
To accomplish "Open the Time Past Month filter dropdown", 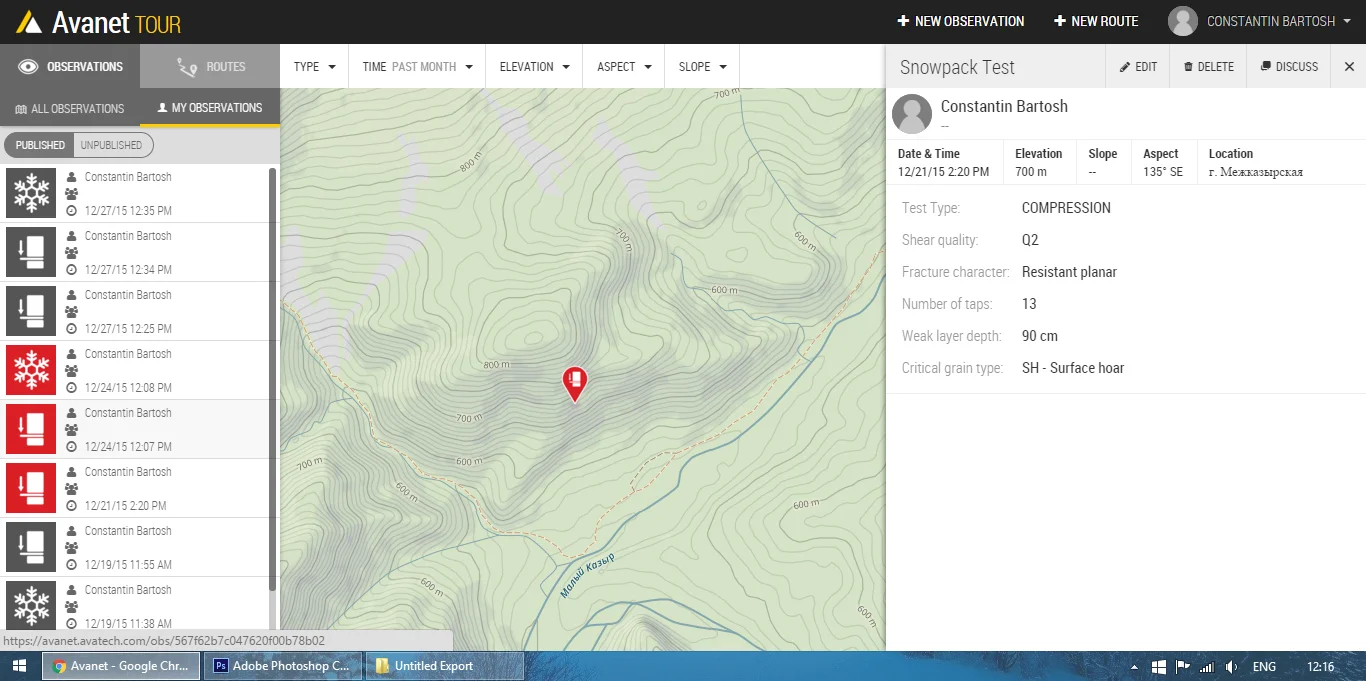I will pos(417,67).
